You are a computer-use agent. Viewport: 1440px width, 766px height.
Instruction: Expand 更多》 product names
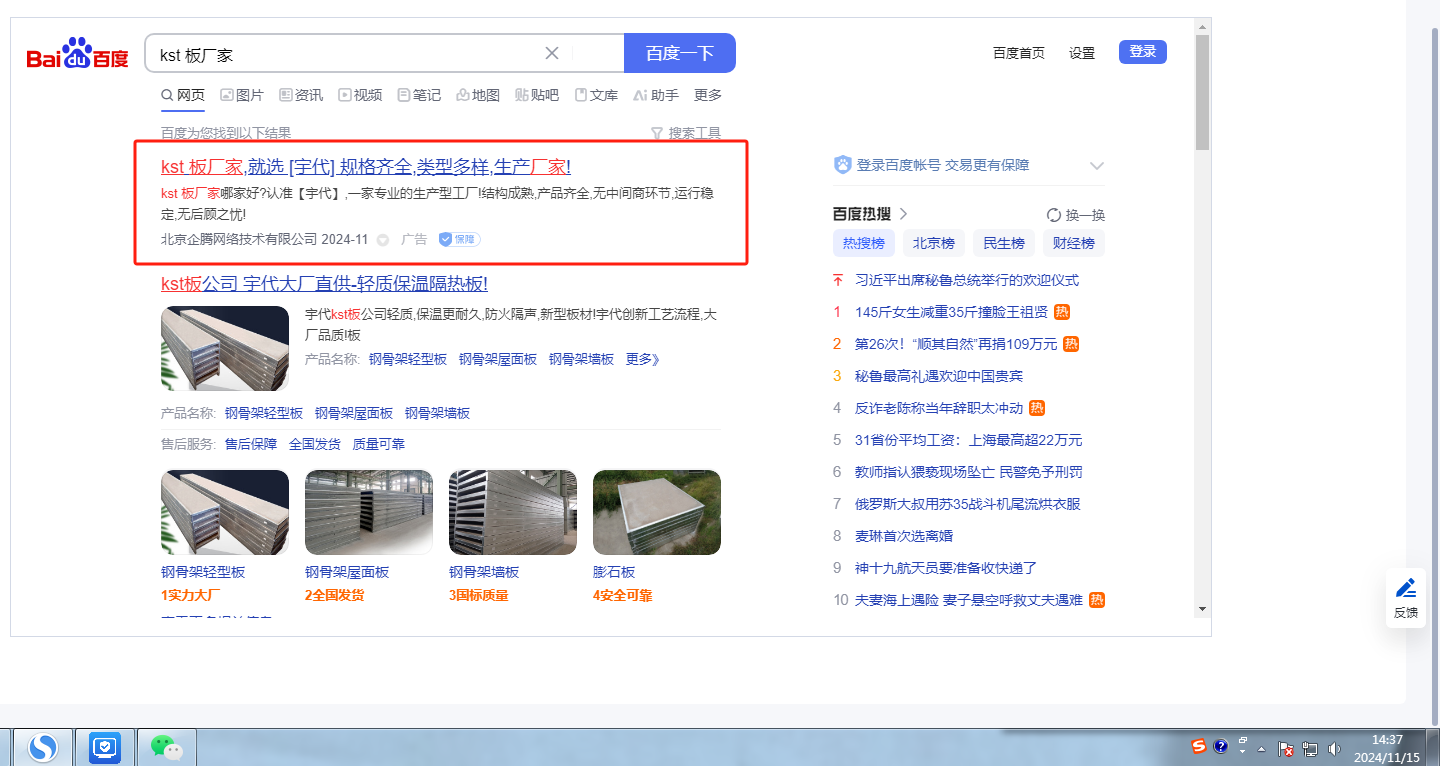click(x=643, y=359)
